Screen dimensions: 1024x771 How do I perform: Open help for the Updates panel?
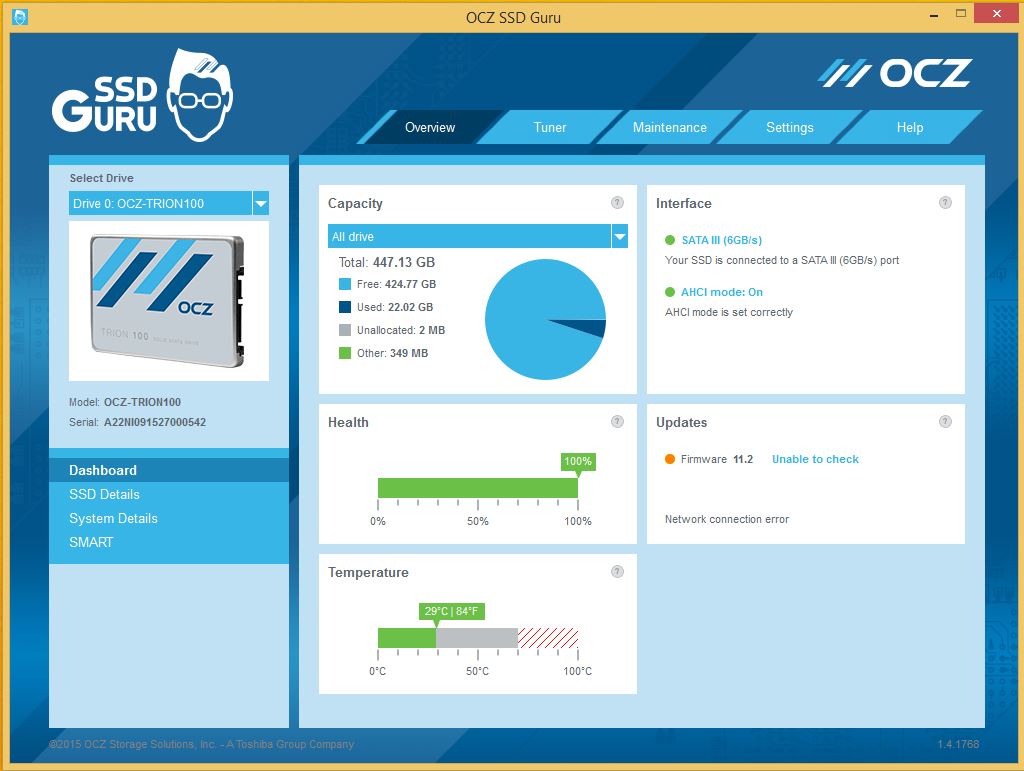[945, 422]
